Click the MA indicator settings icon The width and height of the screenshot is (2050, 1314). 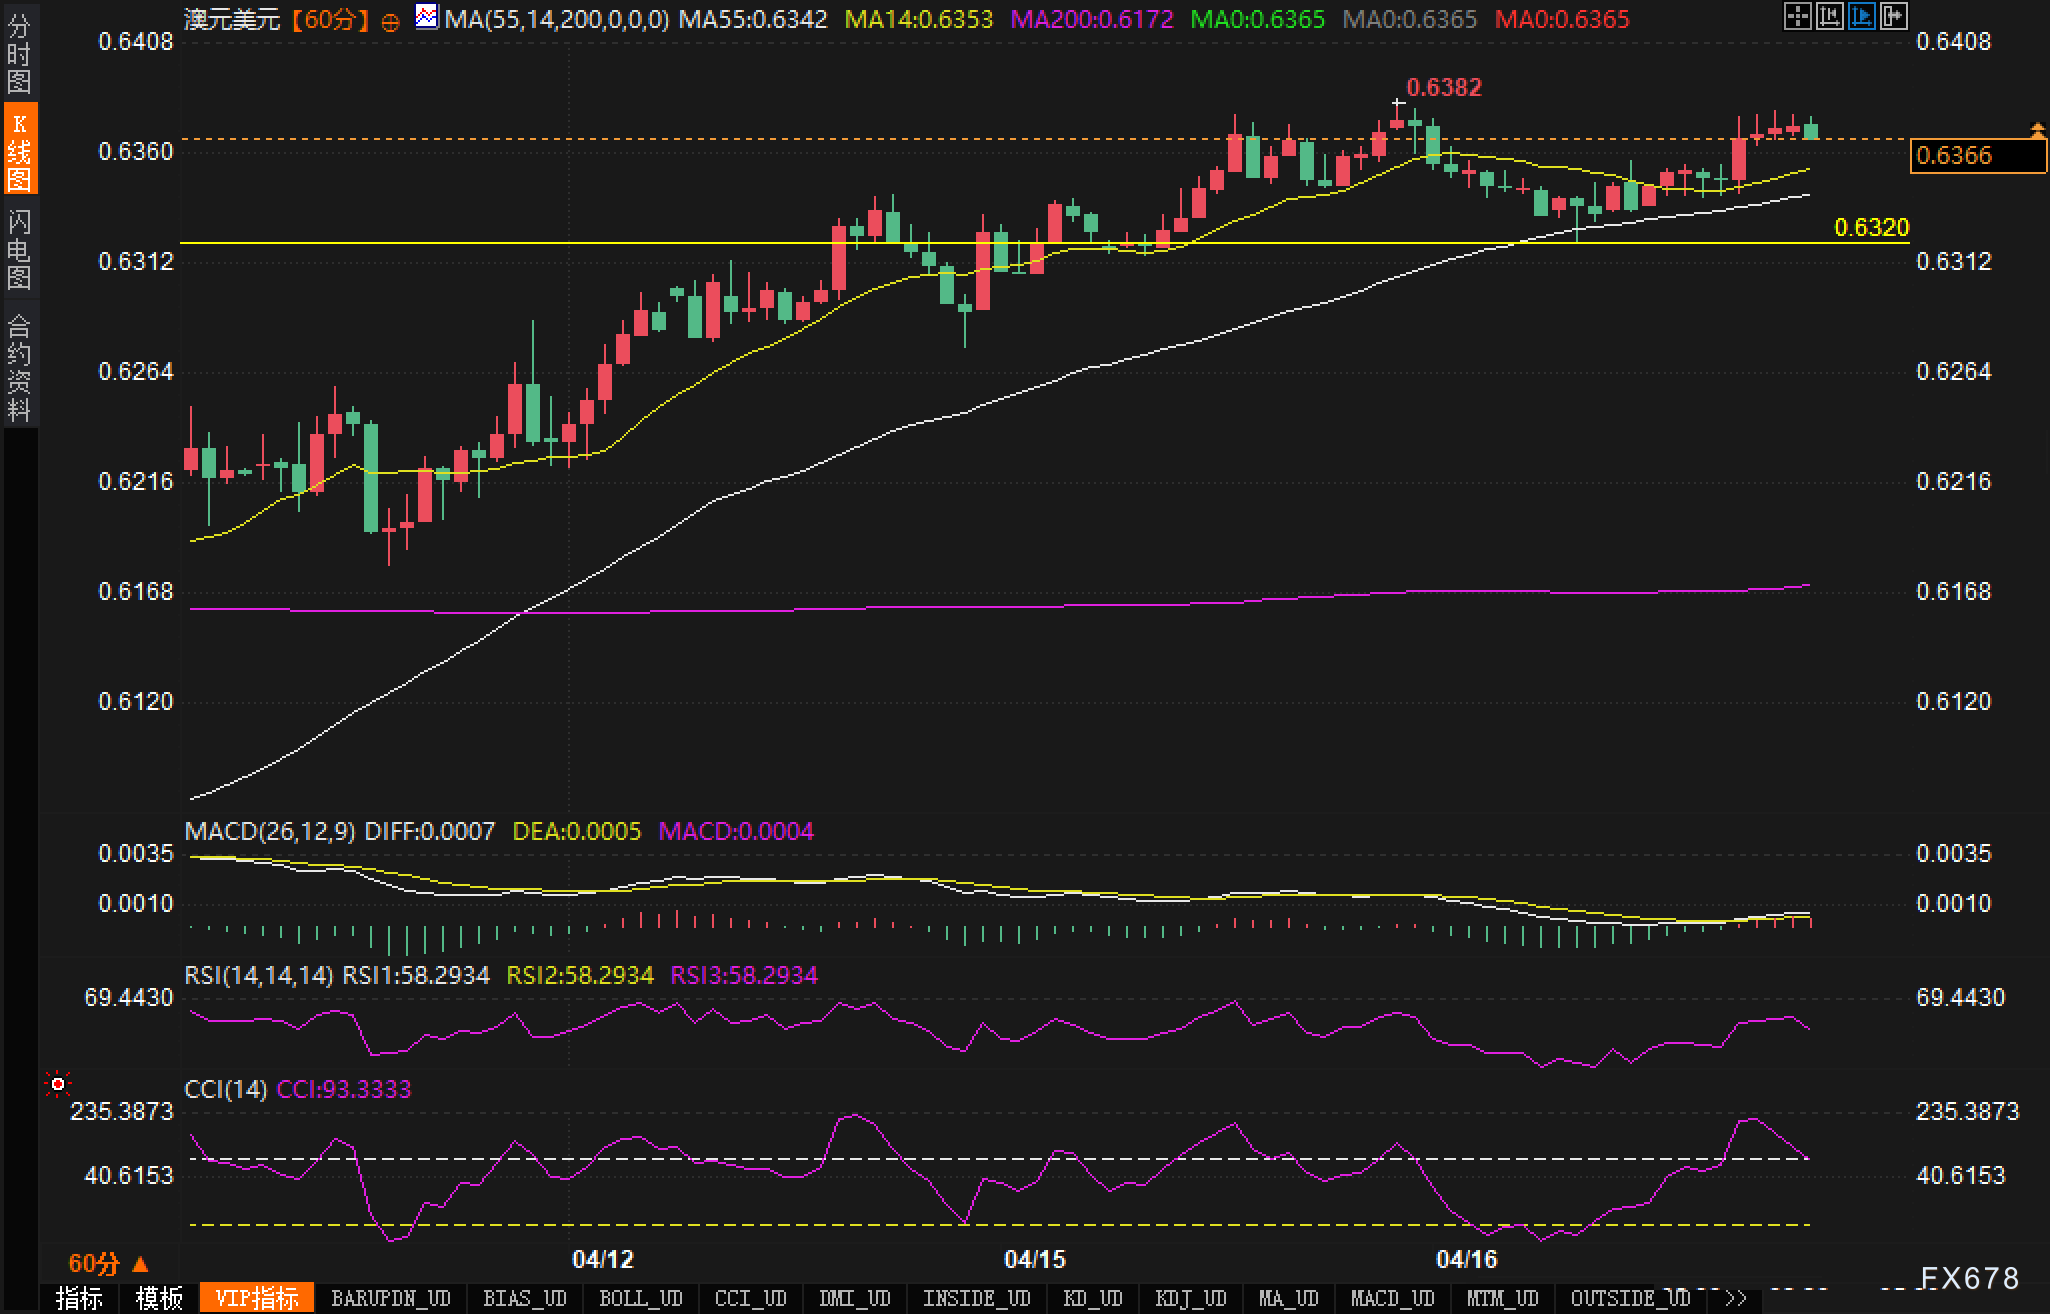tap(427, 17)
